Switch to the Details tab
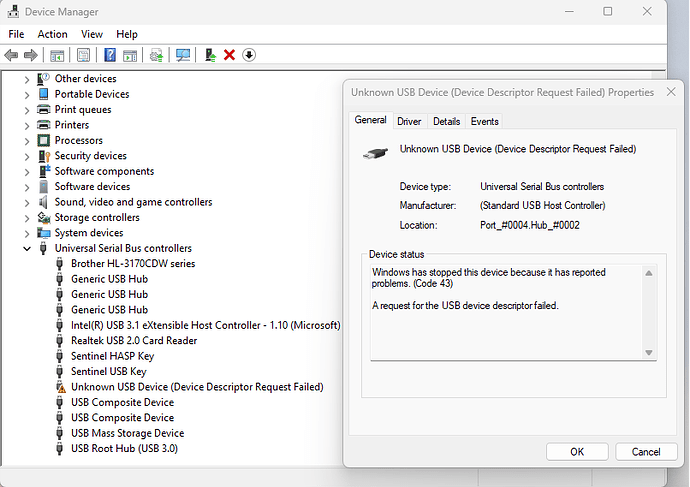This screenshot has width=690, height=487. (x=446, y=121)
